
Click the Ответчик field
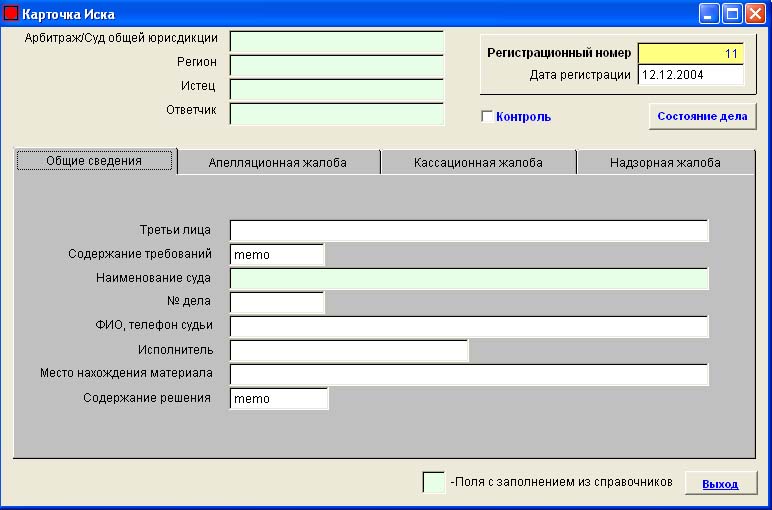pyautogui.click(x=336, y=113)
